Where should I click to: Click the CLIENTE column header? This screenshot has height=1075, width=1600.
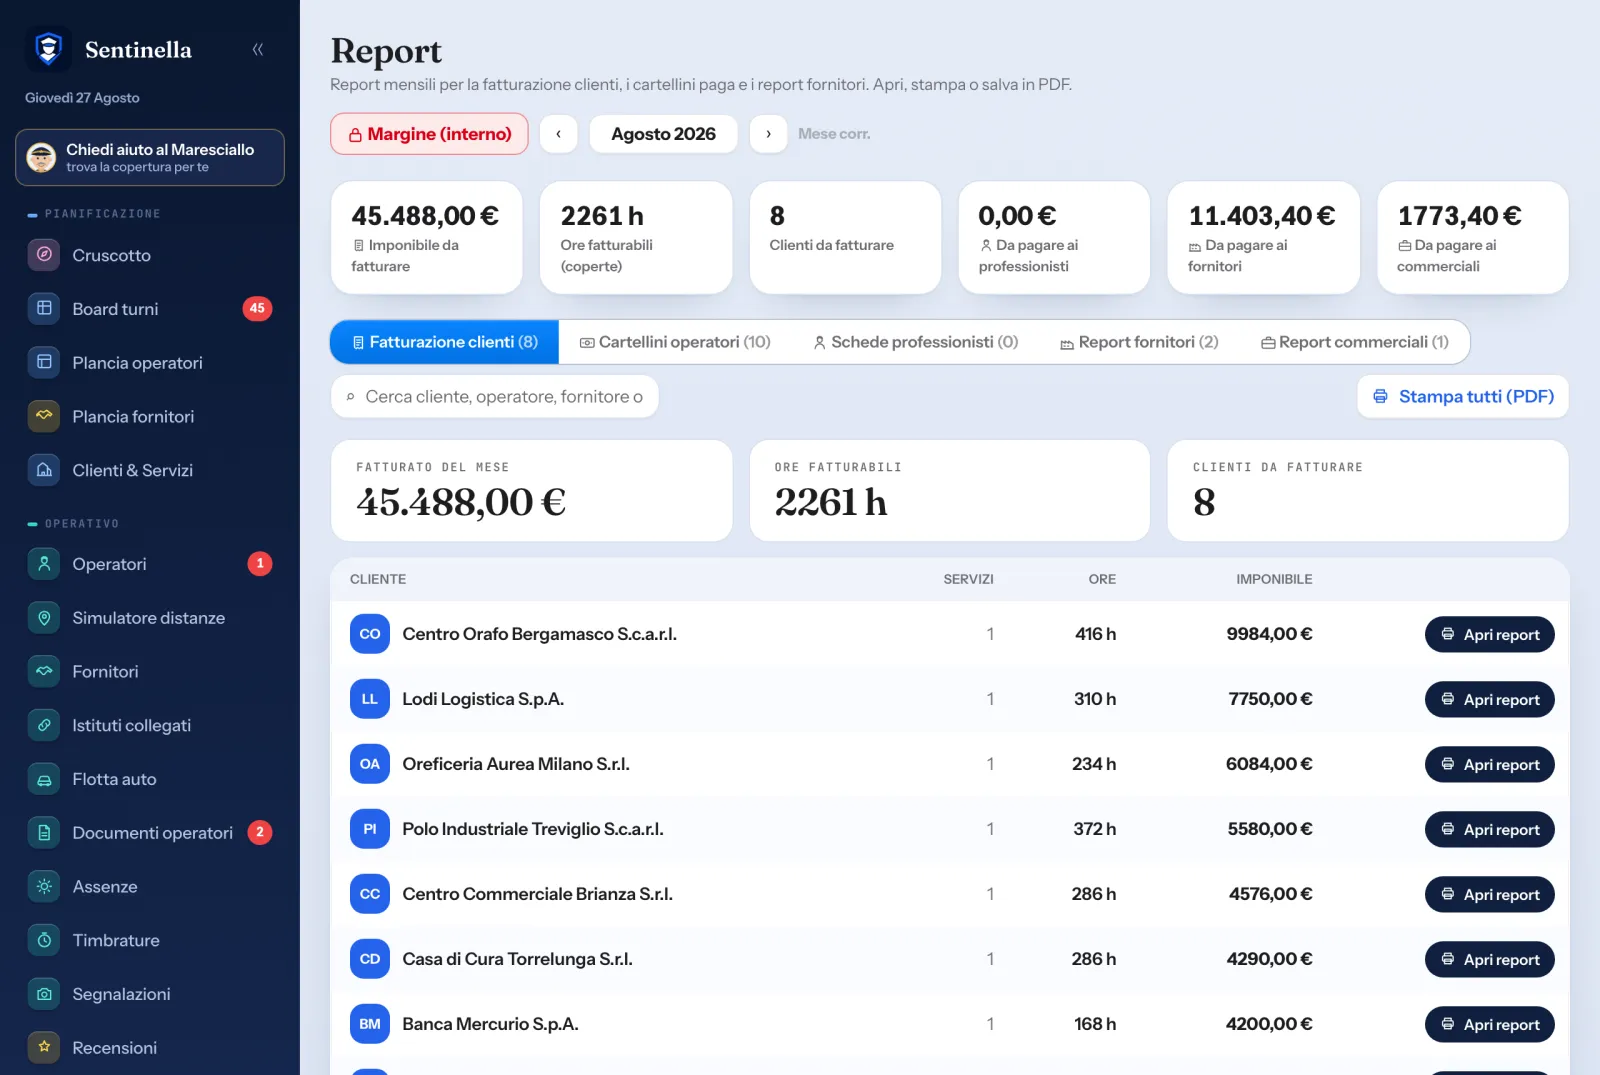pyautogui.click(x=378, y=579)
